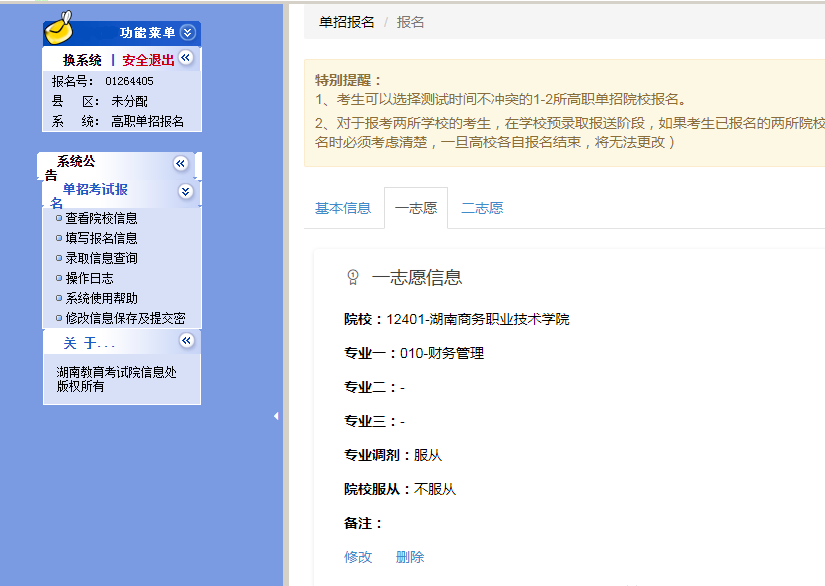Click 湖南教育考试院信息处 copyright text

(116, 372)
